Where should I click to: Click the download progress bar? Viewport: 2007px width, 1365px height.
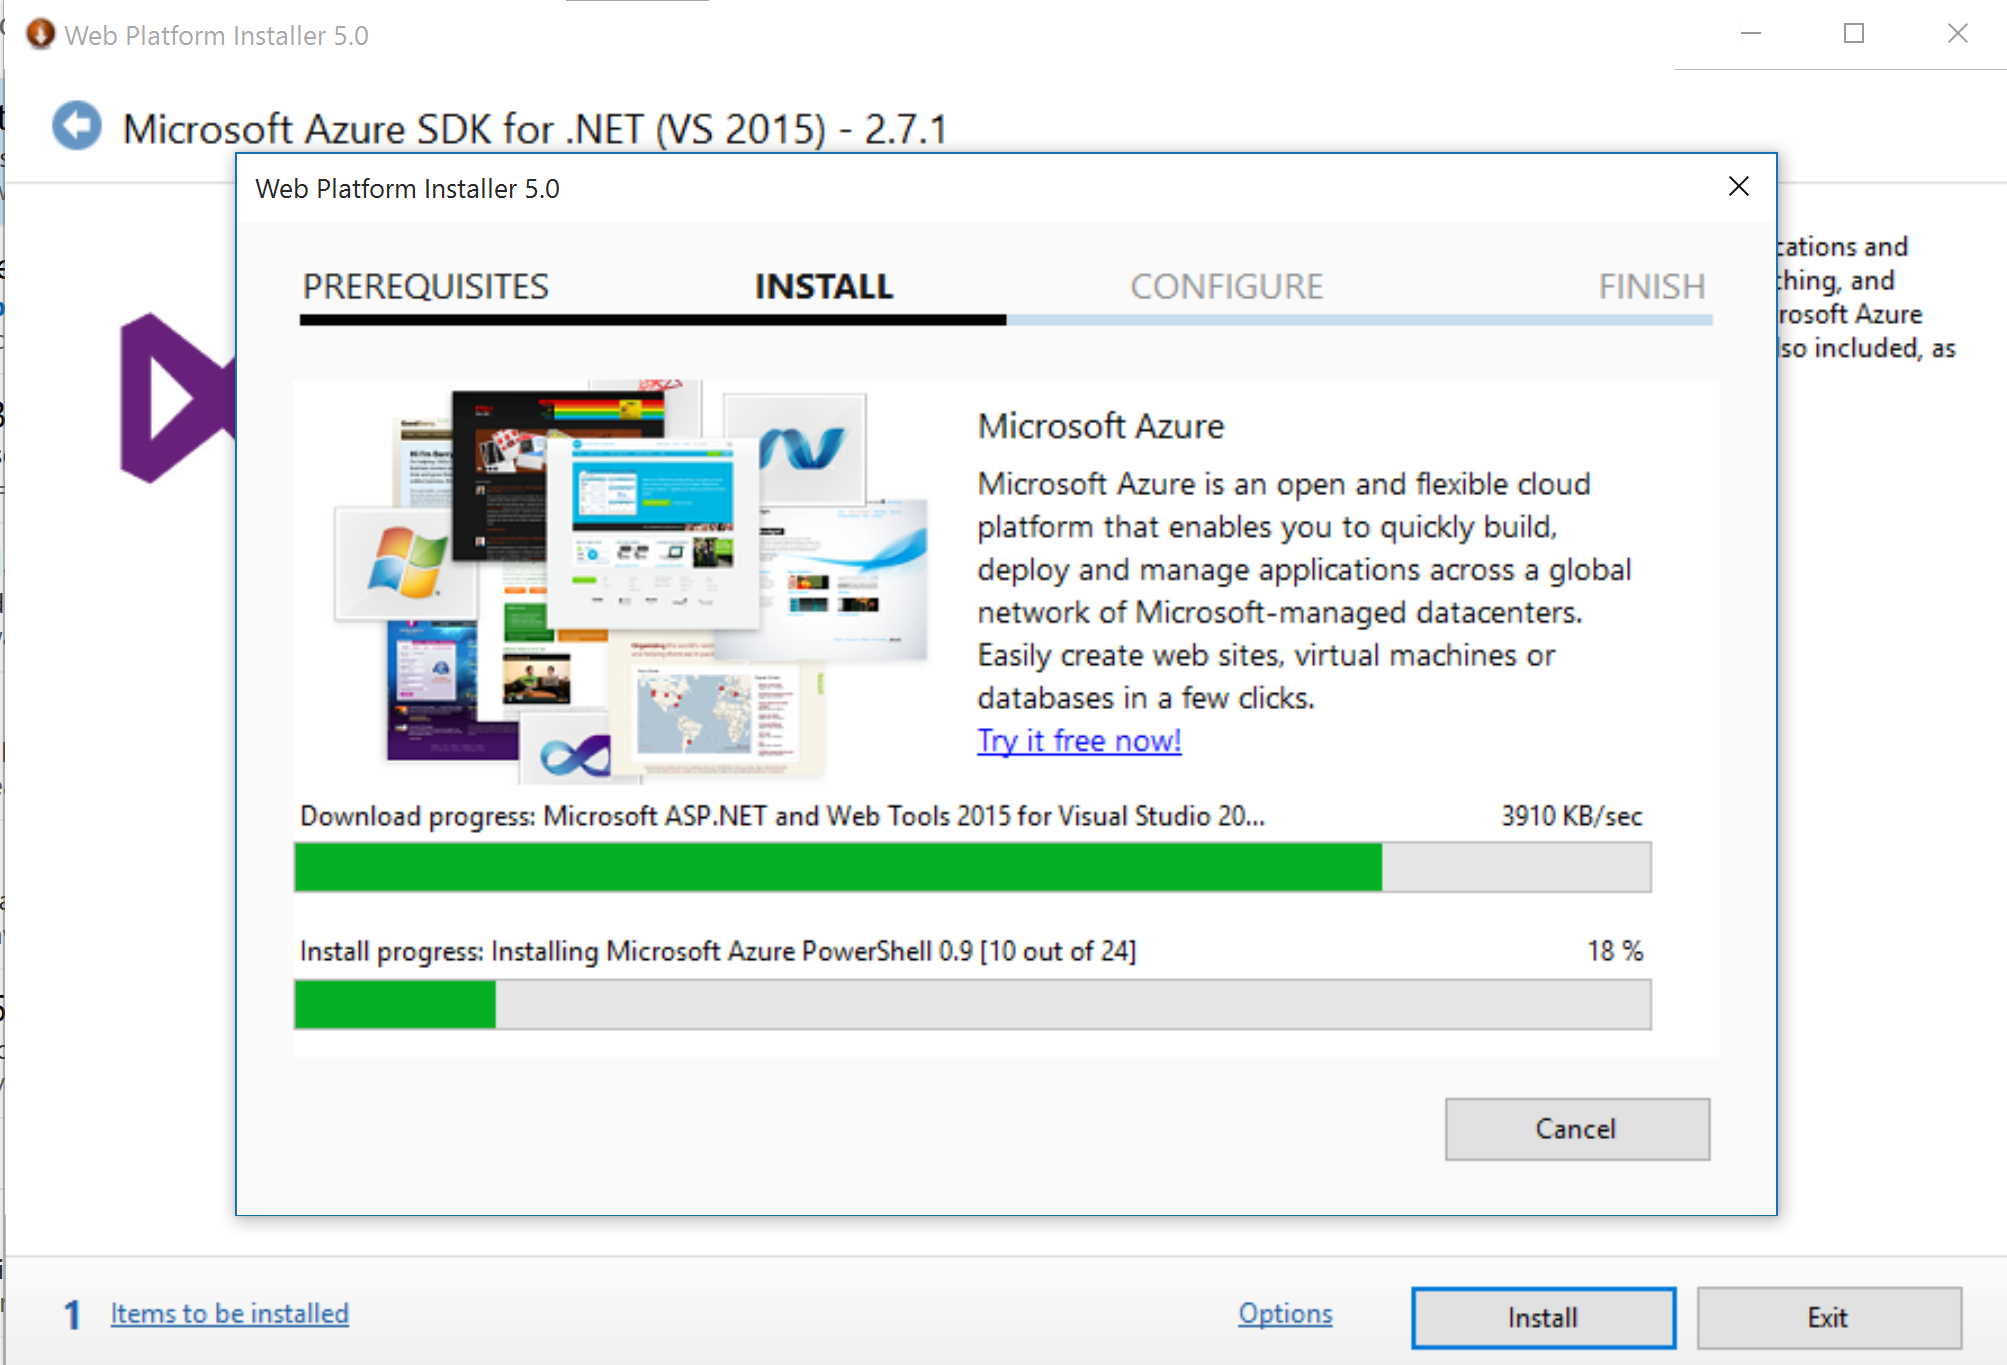point(972,867)
